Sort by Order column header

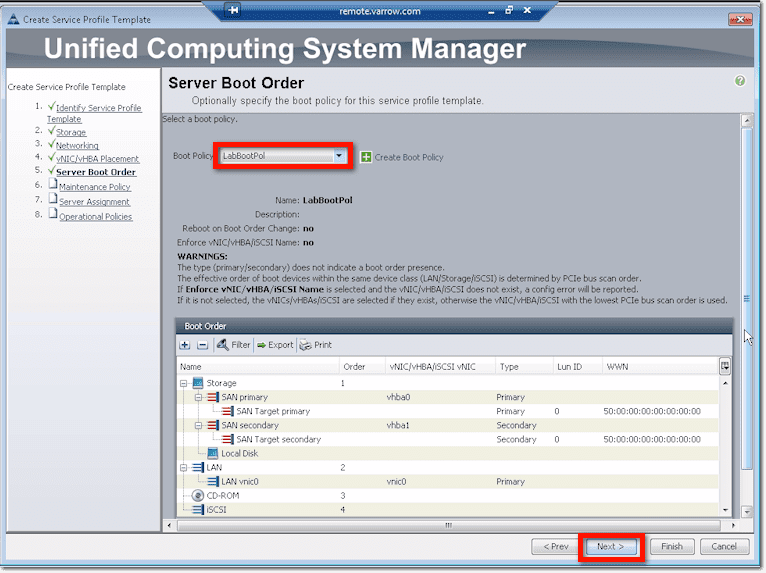tap(362, 366)
